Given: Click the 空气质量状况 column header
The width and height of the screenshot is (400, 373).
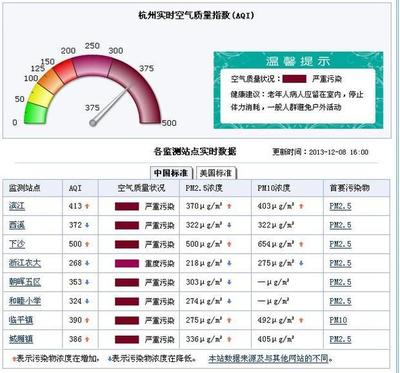Looking at the screenshot, I should click(141, 188).
